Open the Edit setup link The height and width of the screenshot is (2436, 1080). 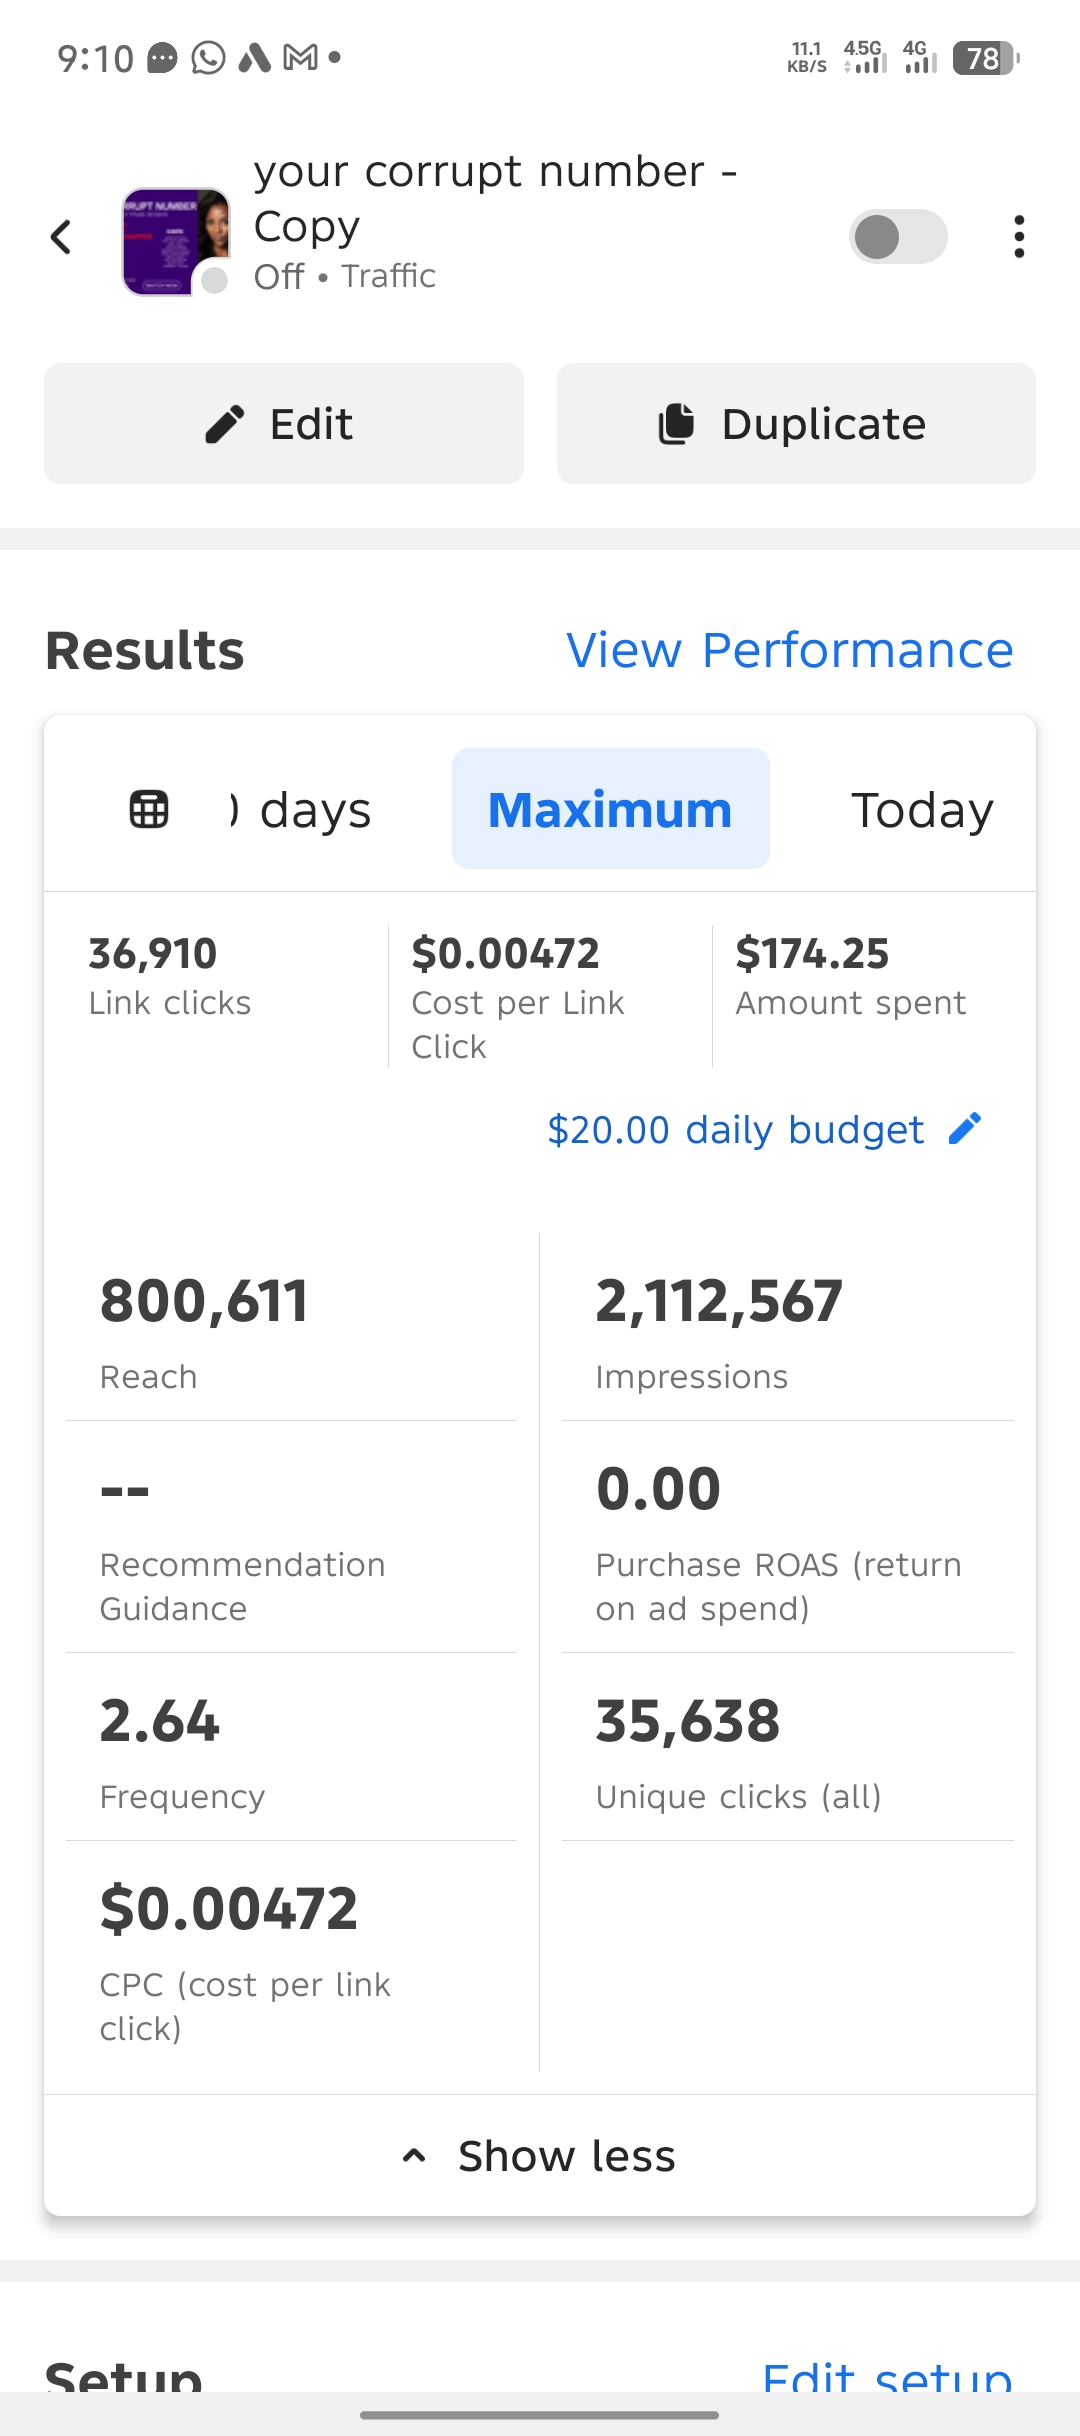[886, 2375]
